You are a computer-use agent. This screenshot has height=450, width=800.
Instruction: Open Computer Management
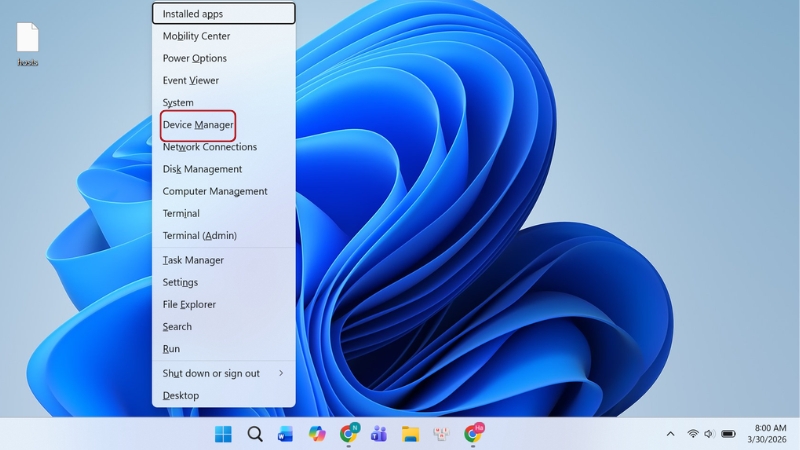click(223, 191)
